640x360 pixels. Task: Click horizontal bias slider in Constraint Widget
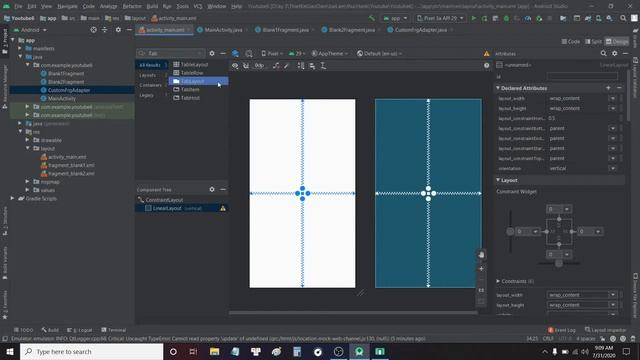coord(559,263)
